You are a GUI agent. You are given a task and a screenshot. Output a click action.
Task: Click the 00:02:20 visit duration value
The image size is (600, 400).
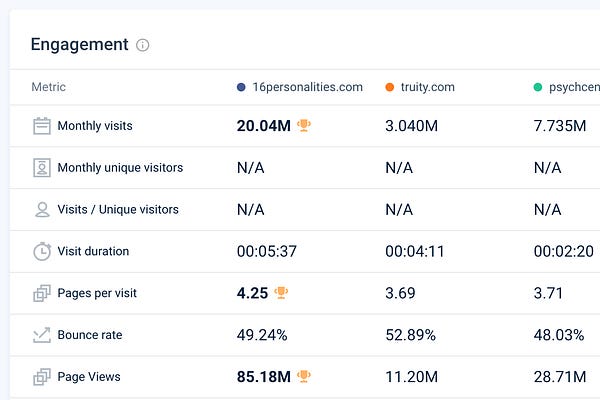point(564,251)
